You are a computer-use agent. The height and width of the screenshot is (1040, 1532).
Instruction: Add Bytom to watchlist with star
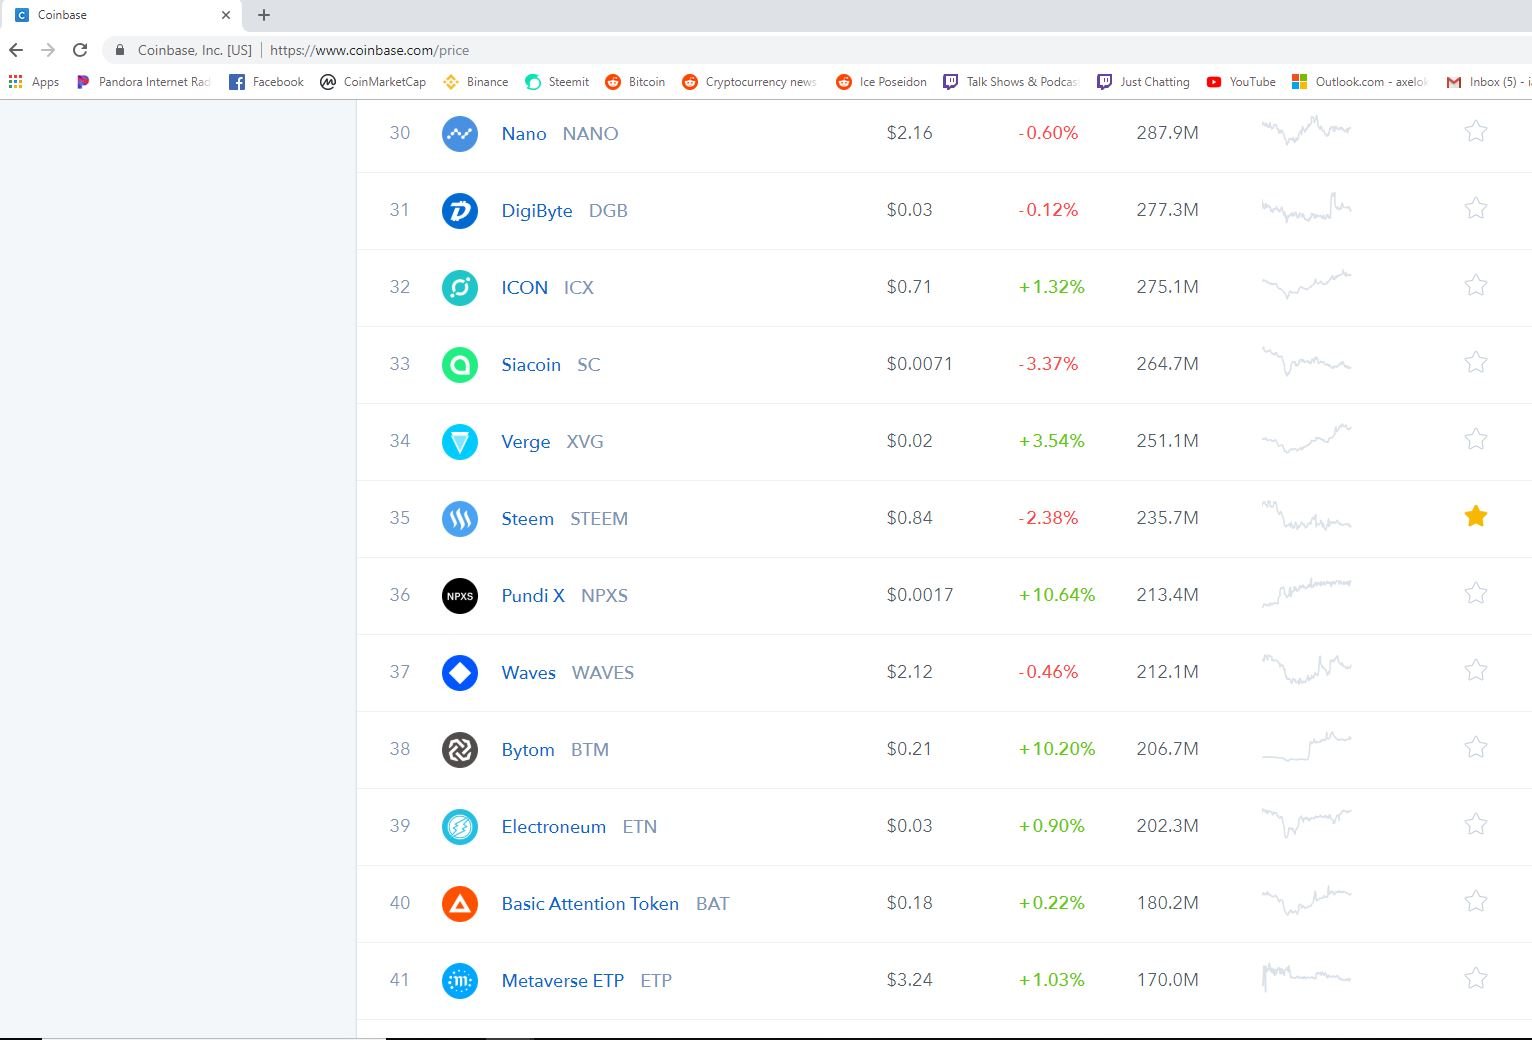1476,747
